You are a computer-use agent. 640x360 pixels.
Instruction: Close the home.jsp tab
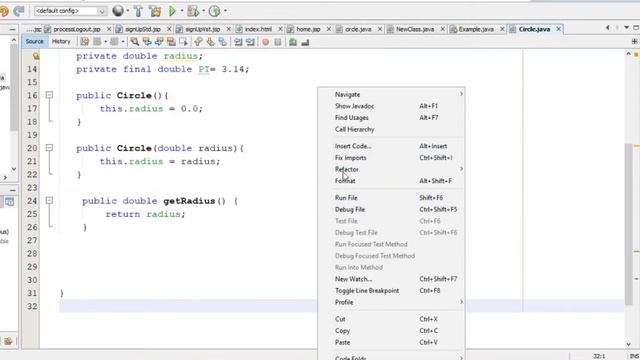coord(329,29)
